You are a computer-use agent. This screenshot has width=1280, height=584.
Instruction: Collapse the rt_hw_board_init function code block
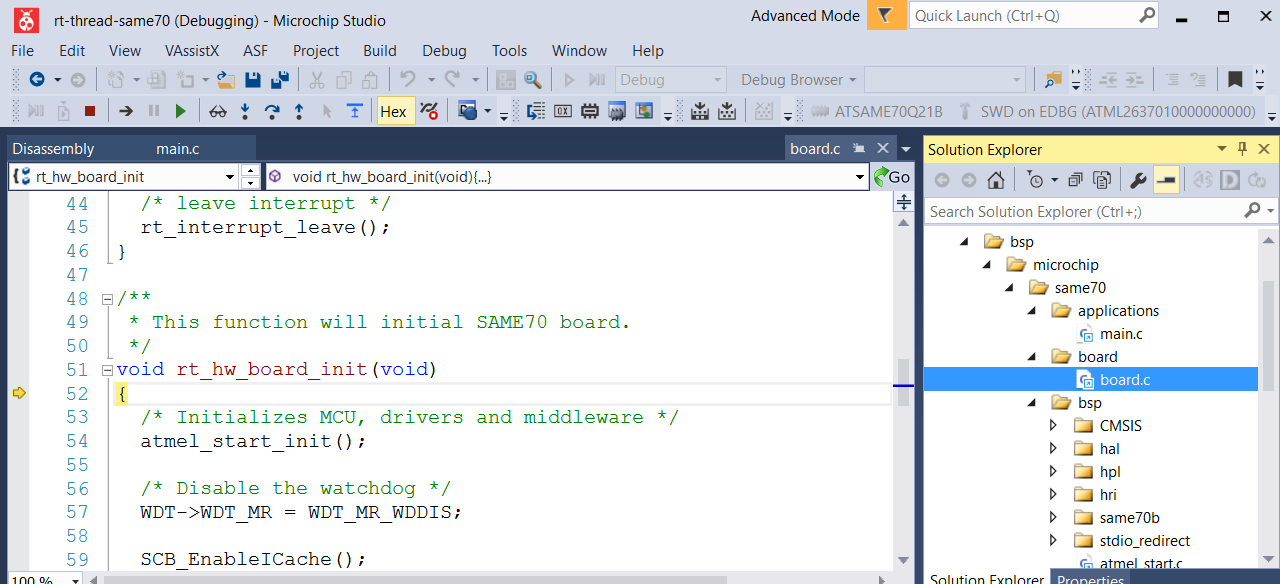click(107, 370)
